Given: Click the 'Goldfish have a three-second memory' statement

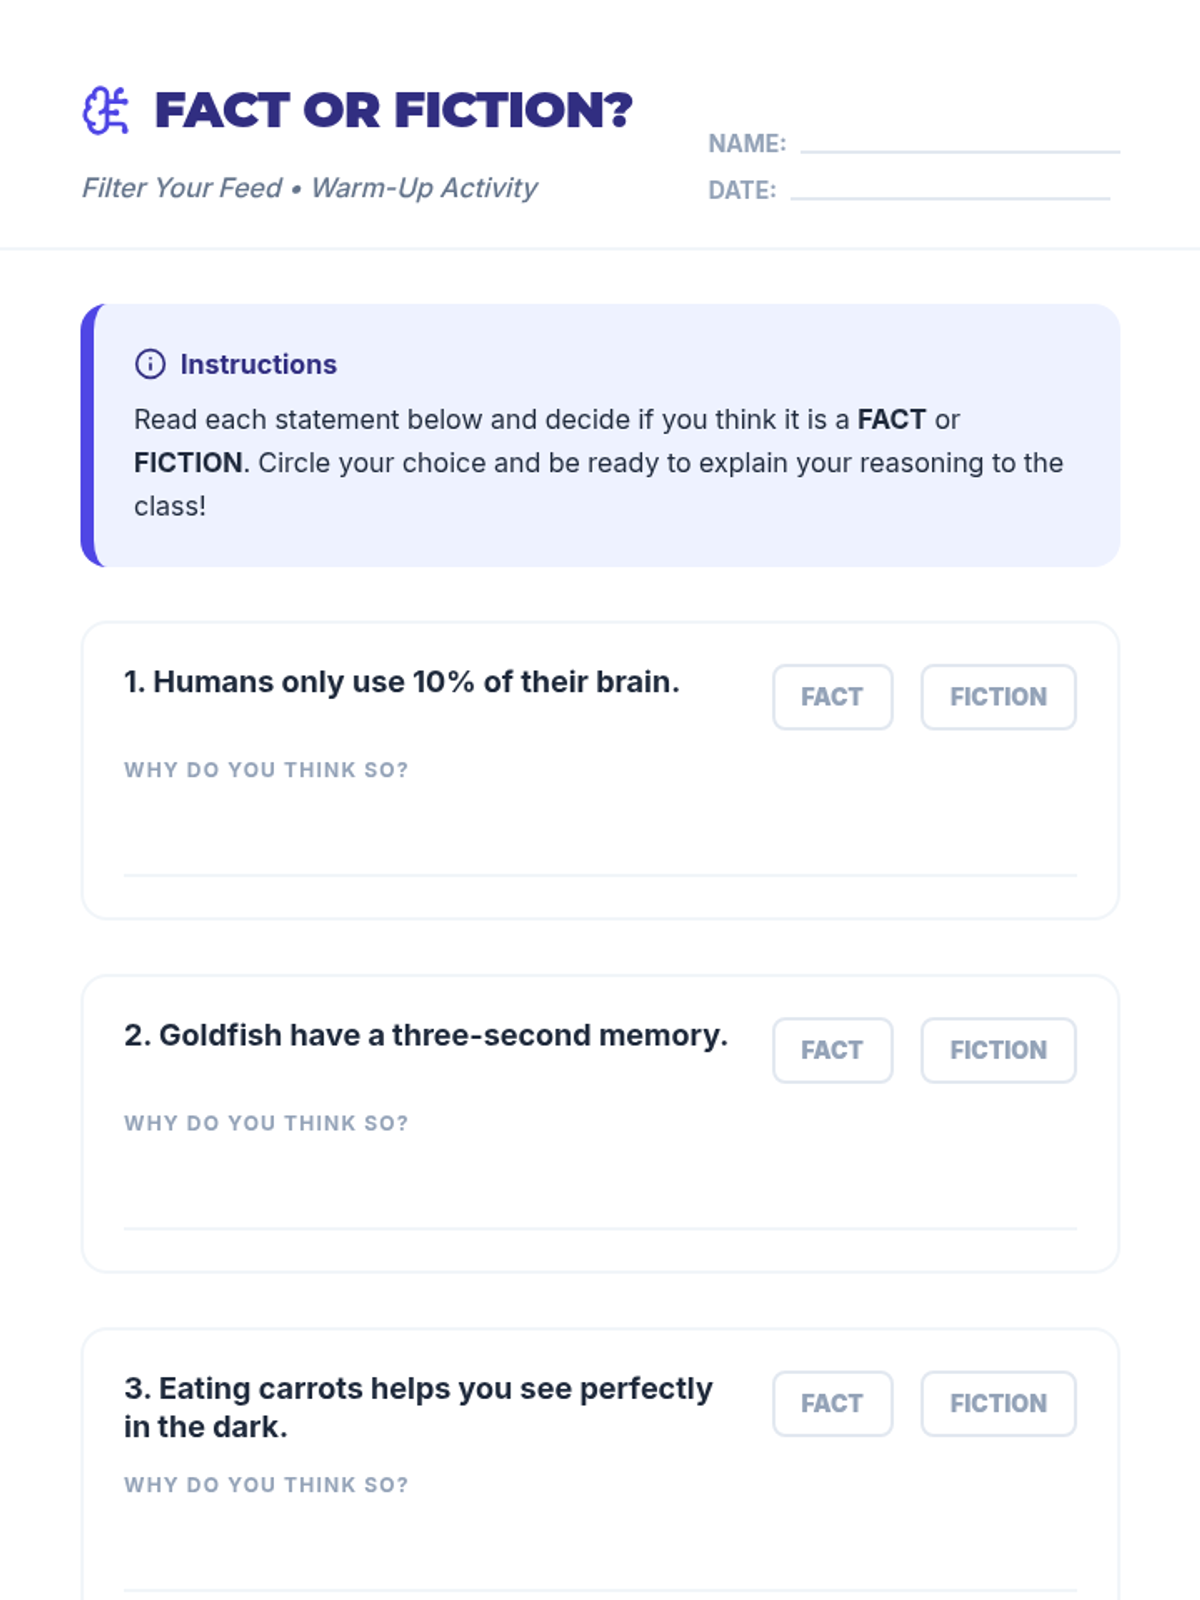Looking at the screenshot, I should pos(425,1035).
